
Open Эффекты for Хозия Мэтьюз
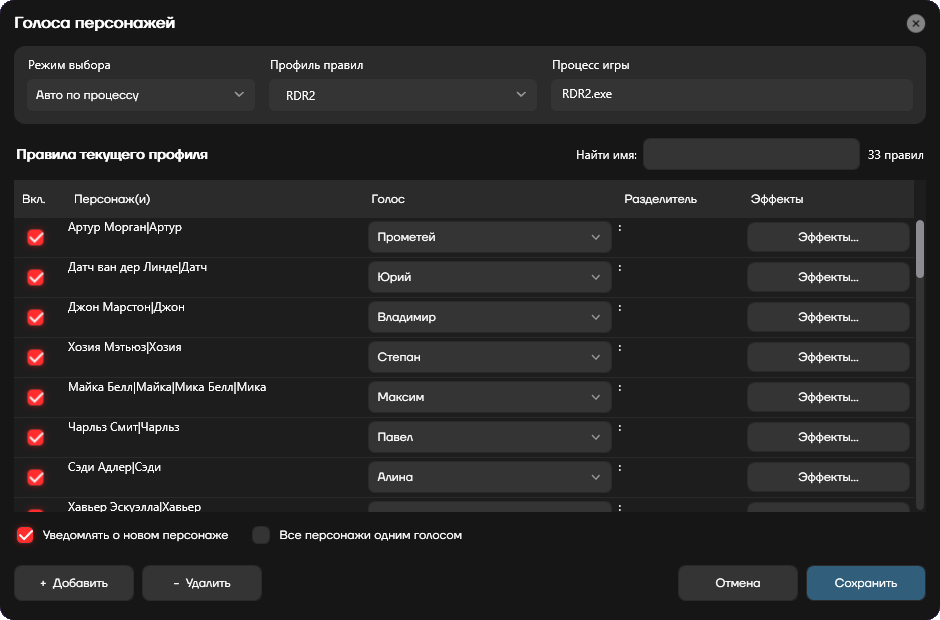click(x=828, y=357)
